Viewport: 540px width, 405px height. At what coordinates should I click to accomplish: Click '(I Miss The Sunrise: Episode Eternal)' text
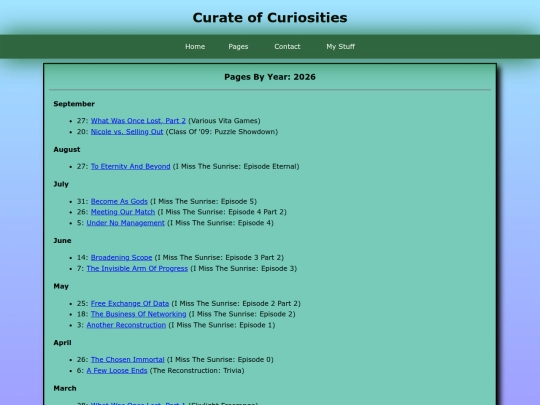click(x=236, y=167)
